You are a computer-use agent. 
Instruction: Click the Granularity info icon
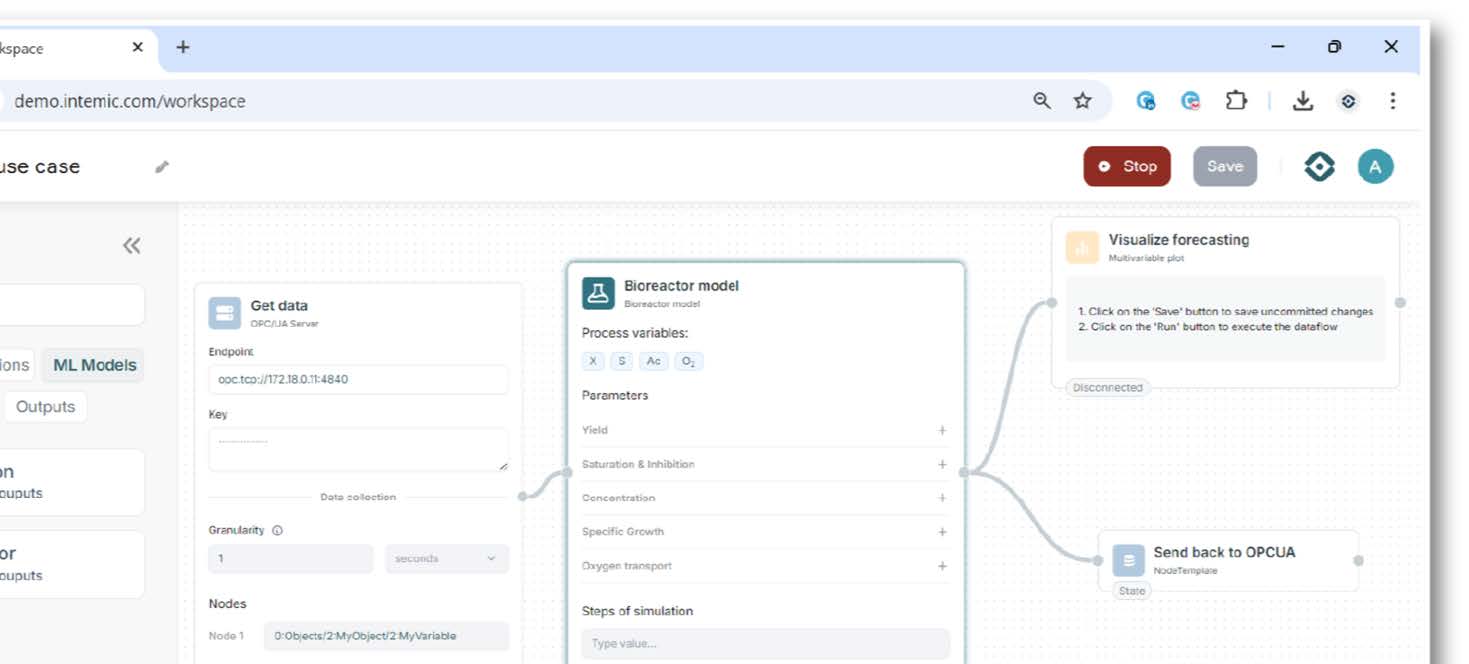tap(277, 531)
